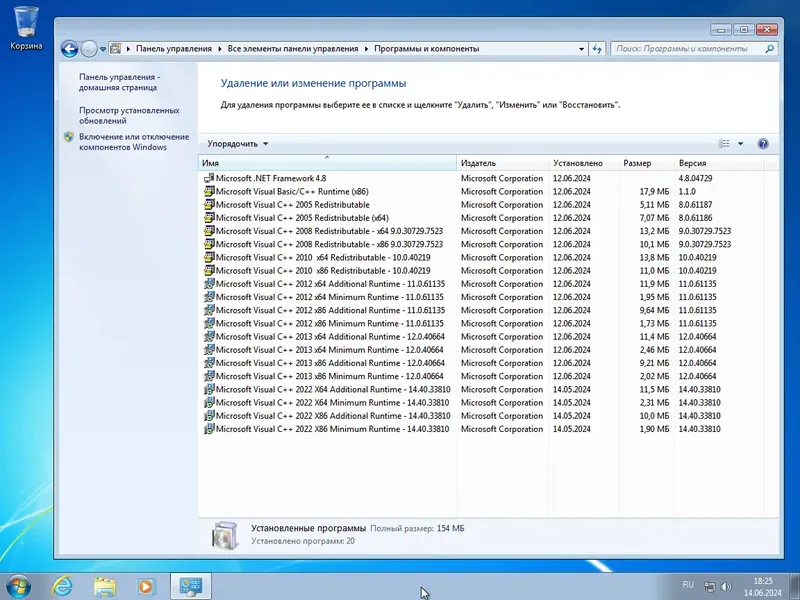The image size is (800, 600).
Task: Expand arrow after Все элементы панели управления
Action: pos(366,49)
